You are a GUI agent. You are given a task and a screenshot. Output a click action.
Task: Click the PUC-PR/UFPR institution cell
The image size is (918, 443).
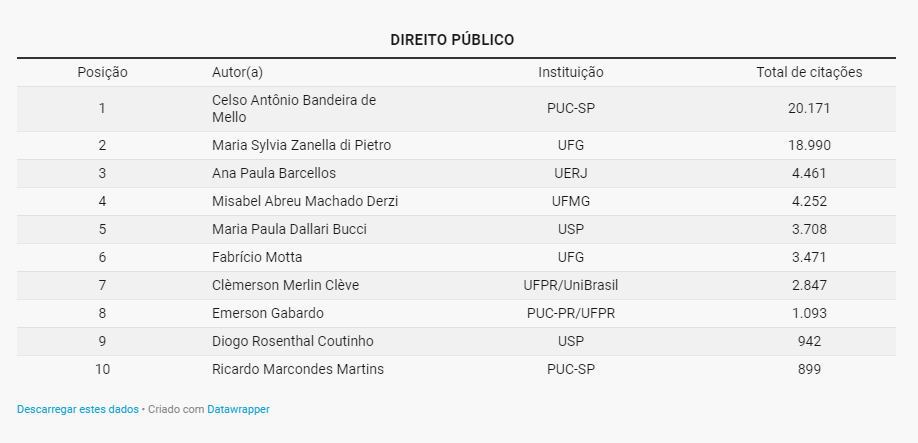[x=571, y=314]
